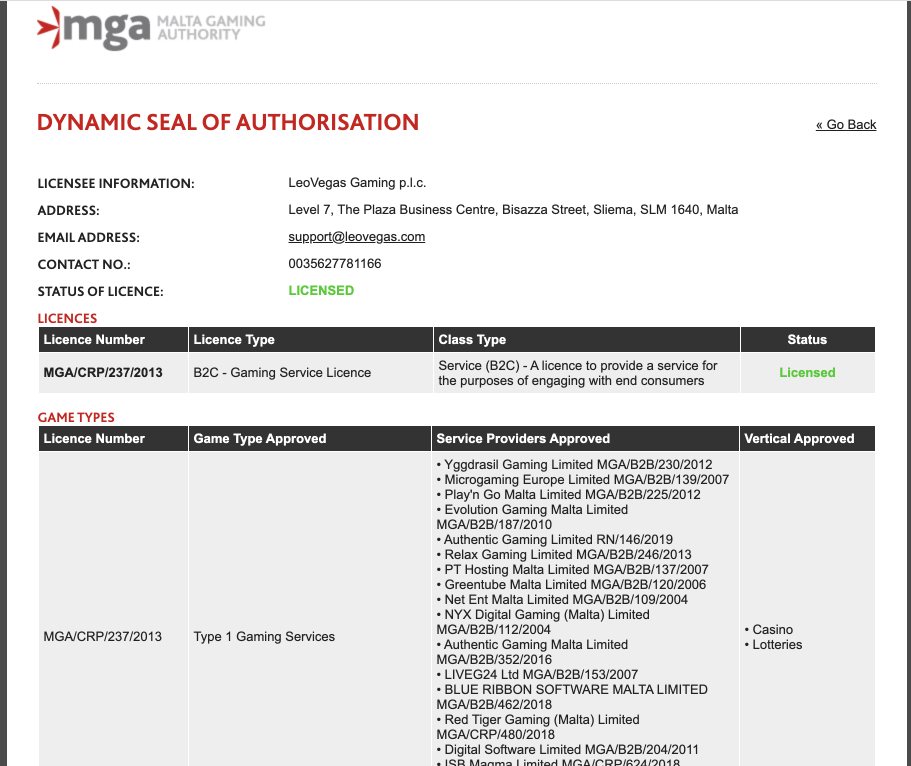Click the EMAIL ADDRESS: label

click(88, 237)
